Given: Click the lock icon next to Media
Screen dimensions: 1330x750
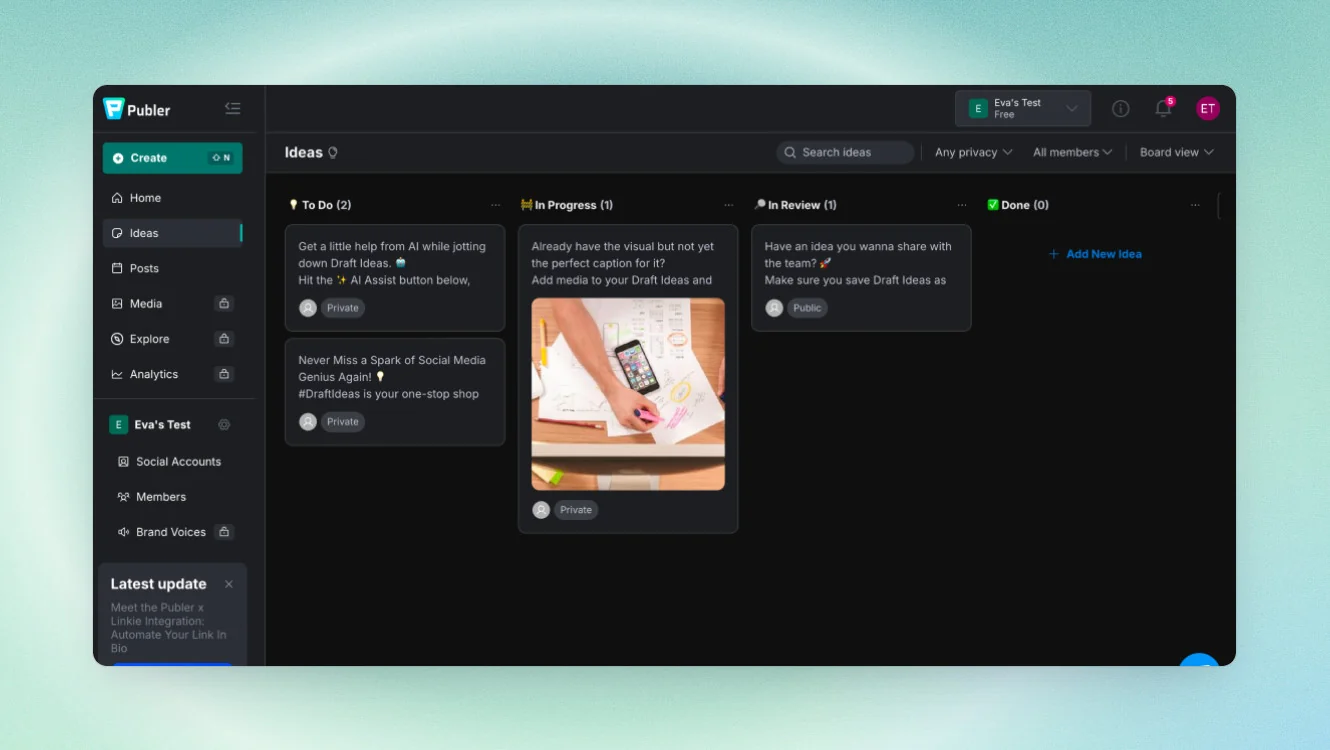Looking at the screenshot, I should (x=224, y=304).
